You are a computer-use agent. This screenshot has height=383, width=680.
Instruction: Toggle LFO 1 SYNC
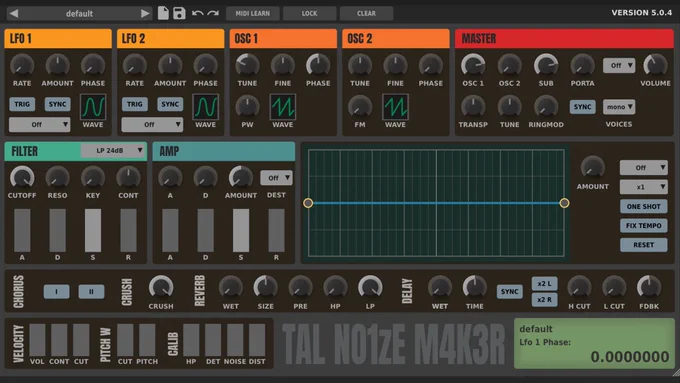[x=57, y=104]
